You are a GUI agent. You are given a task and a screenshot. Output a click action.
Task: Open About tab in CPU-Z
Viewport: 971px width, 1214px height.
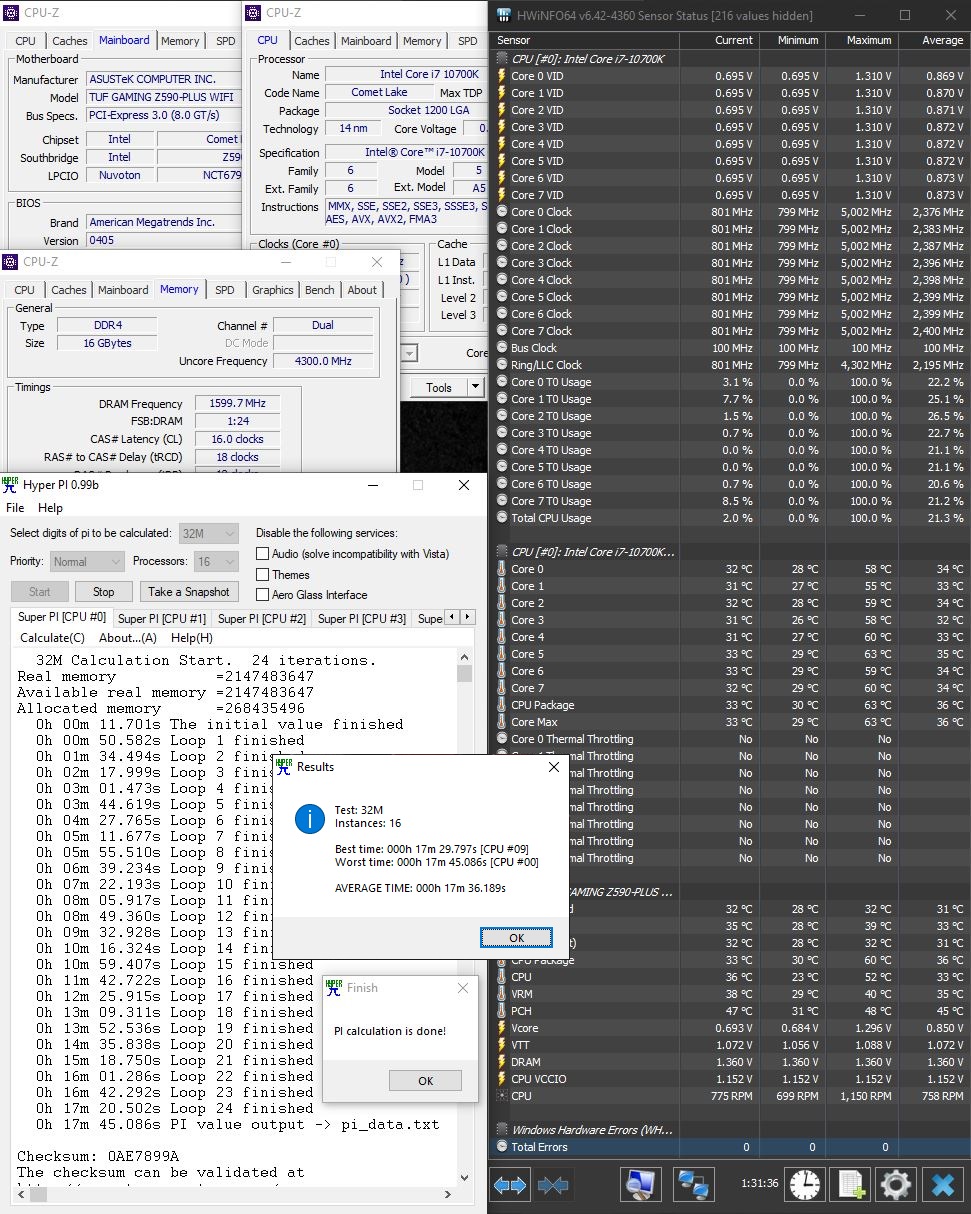click(362, 290)
